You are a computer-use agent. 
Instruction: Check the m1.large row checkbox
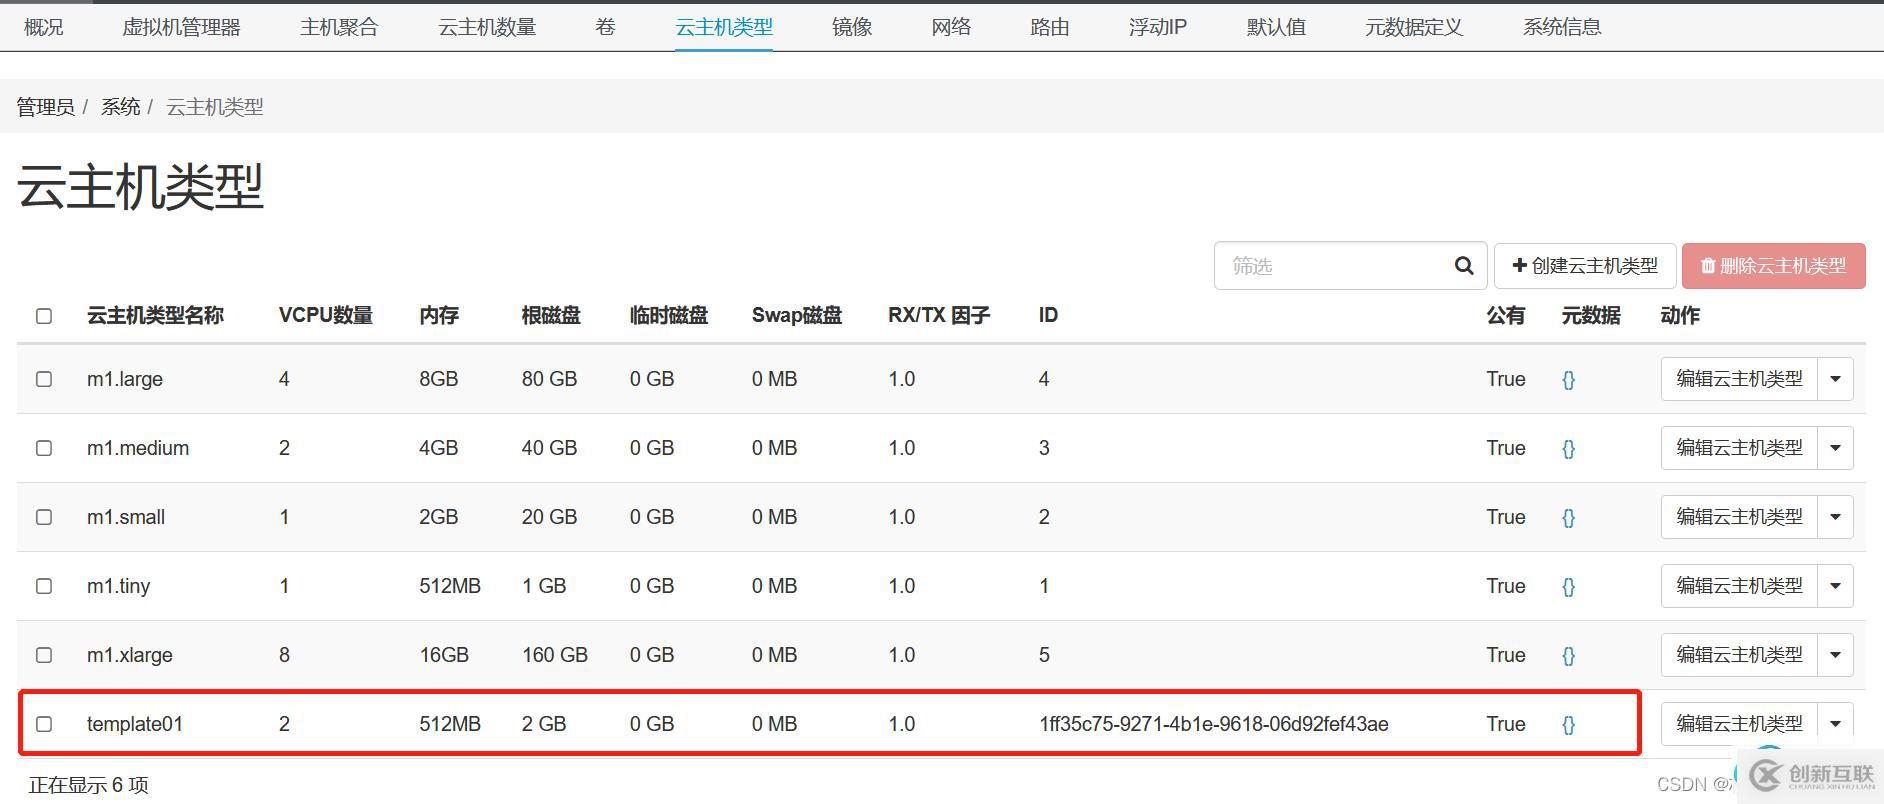(44, 379)
